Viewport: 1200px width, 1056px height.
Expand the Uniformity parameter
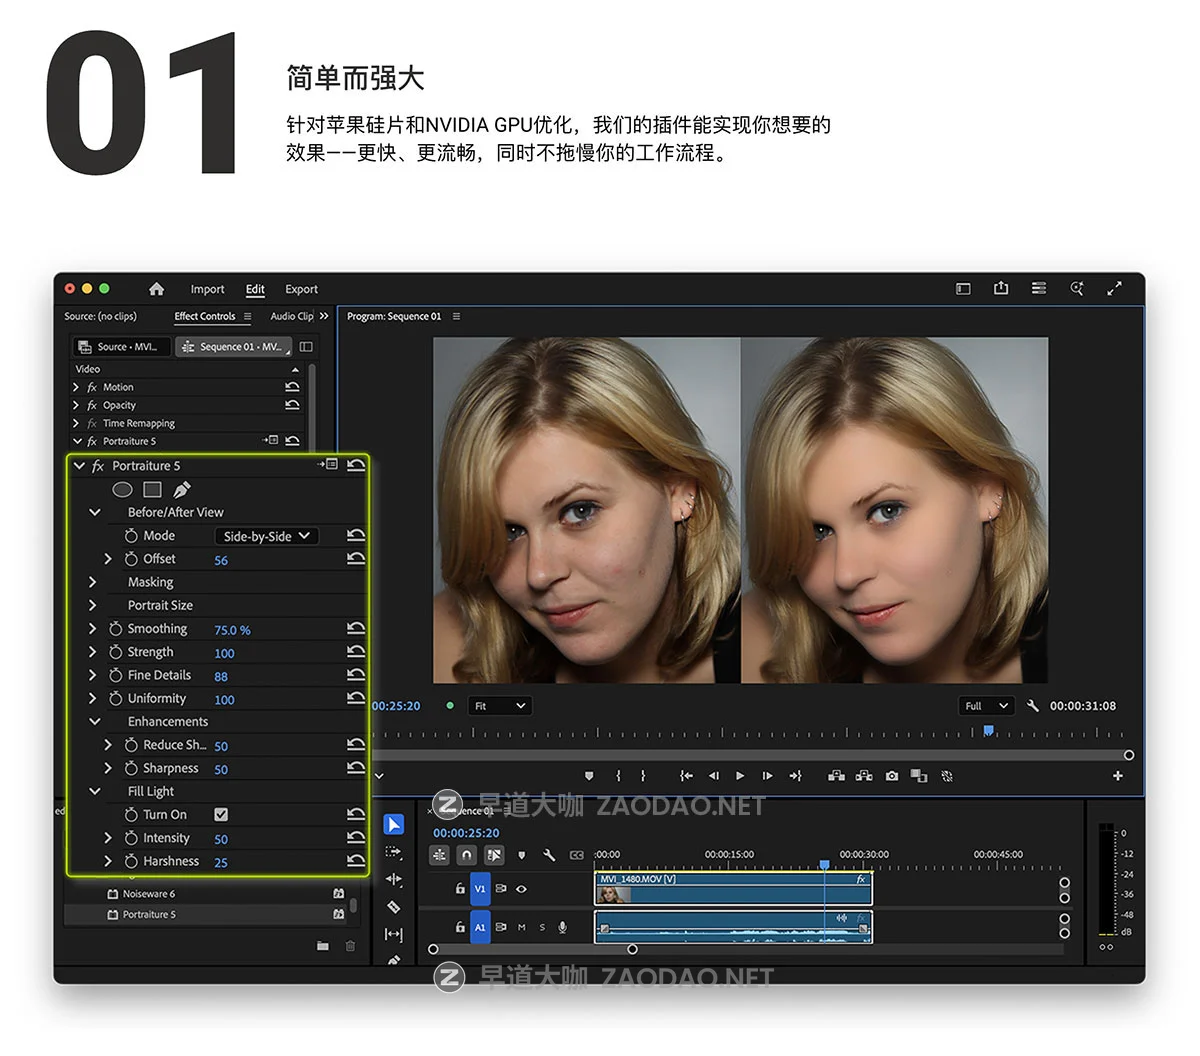(x=93, y=698)
